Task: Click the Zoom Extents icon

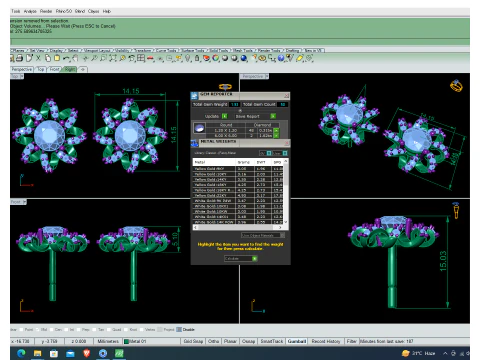Action: (113, 58)
